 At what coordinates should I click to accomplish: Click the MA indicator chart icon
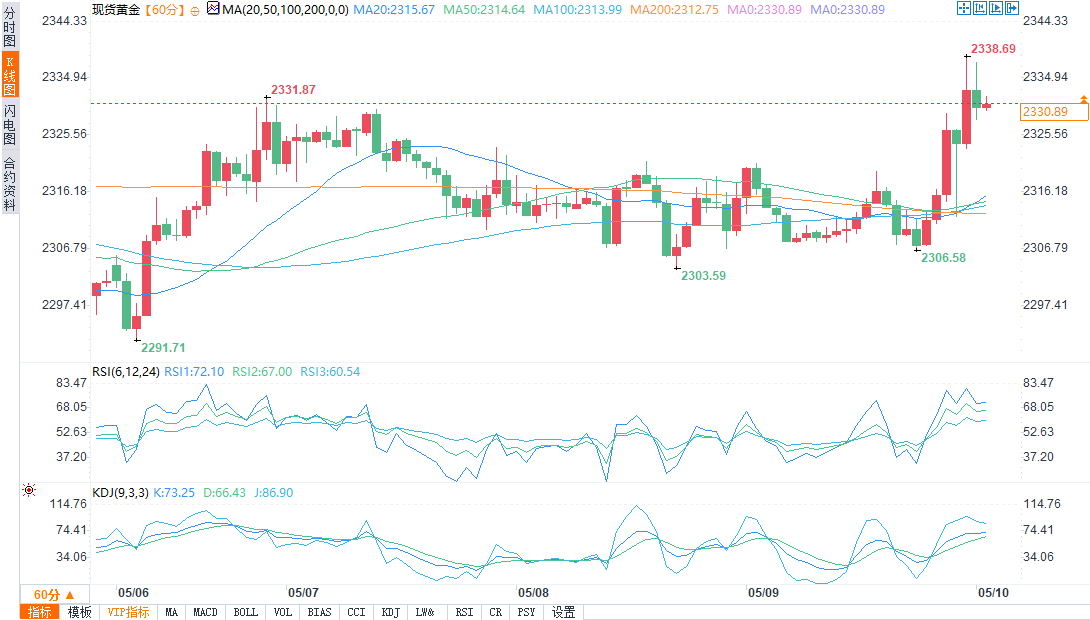tap(213, 9)
